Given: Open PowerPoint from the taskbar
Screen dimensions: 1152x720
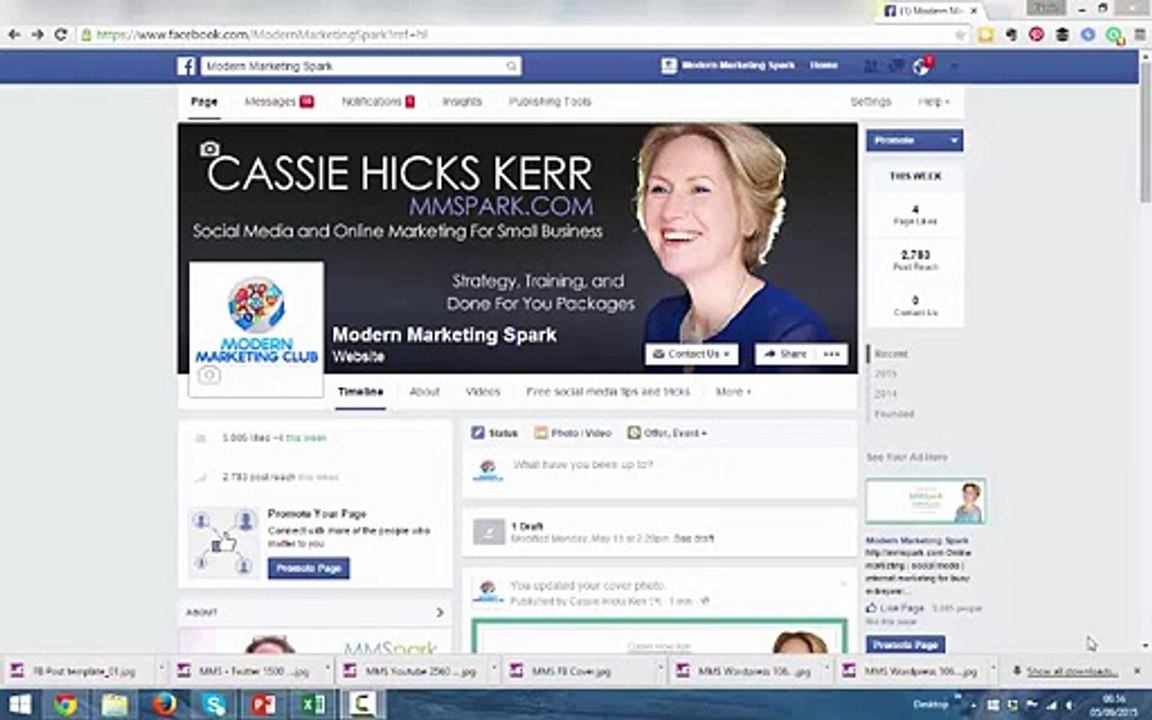Looking at the screenshot, I should pos(263,705).
